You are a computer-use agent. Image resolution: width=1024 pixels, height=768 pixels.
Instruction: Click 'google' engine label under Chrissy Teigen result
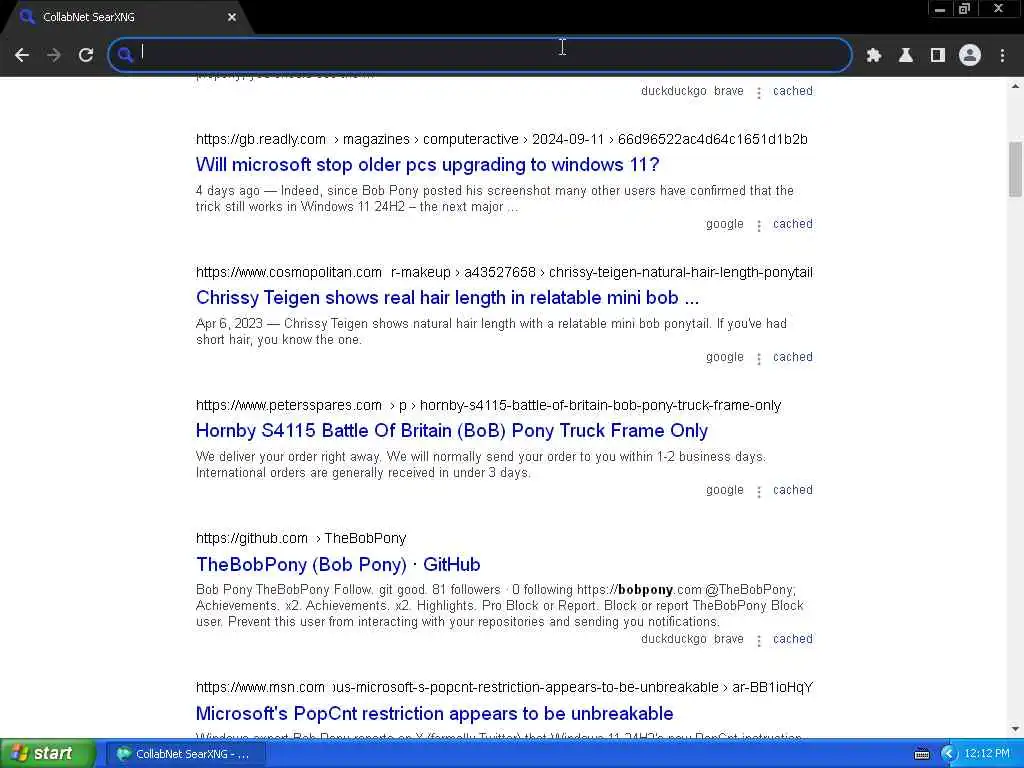click(725, 357)
